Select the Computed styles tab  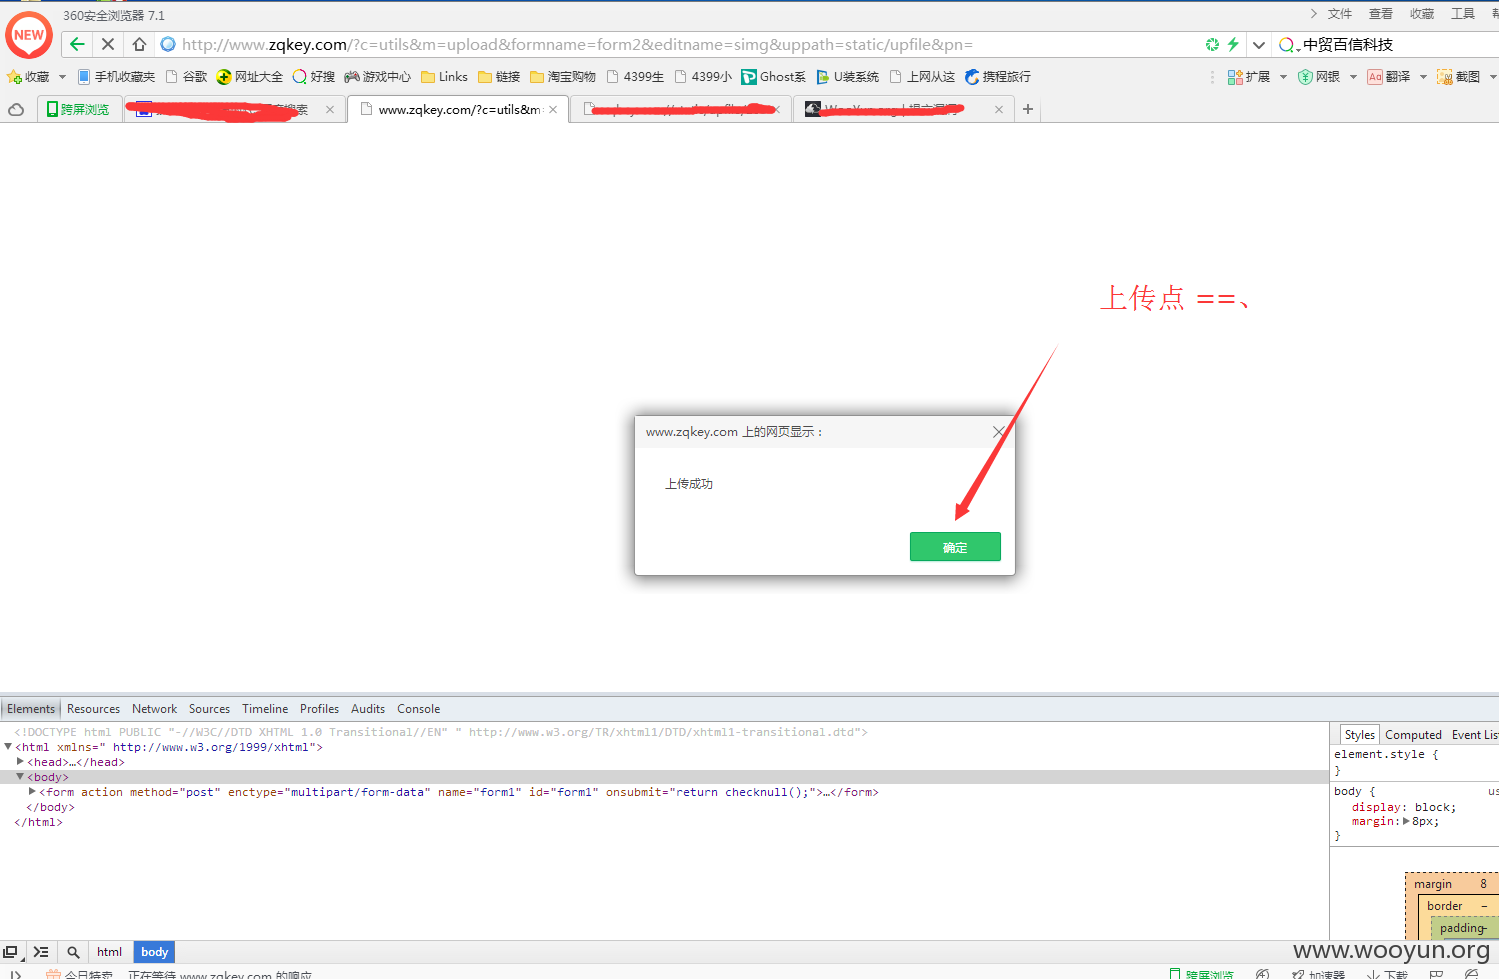1413,735
